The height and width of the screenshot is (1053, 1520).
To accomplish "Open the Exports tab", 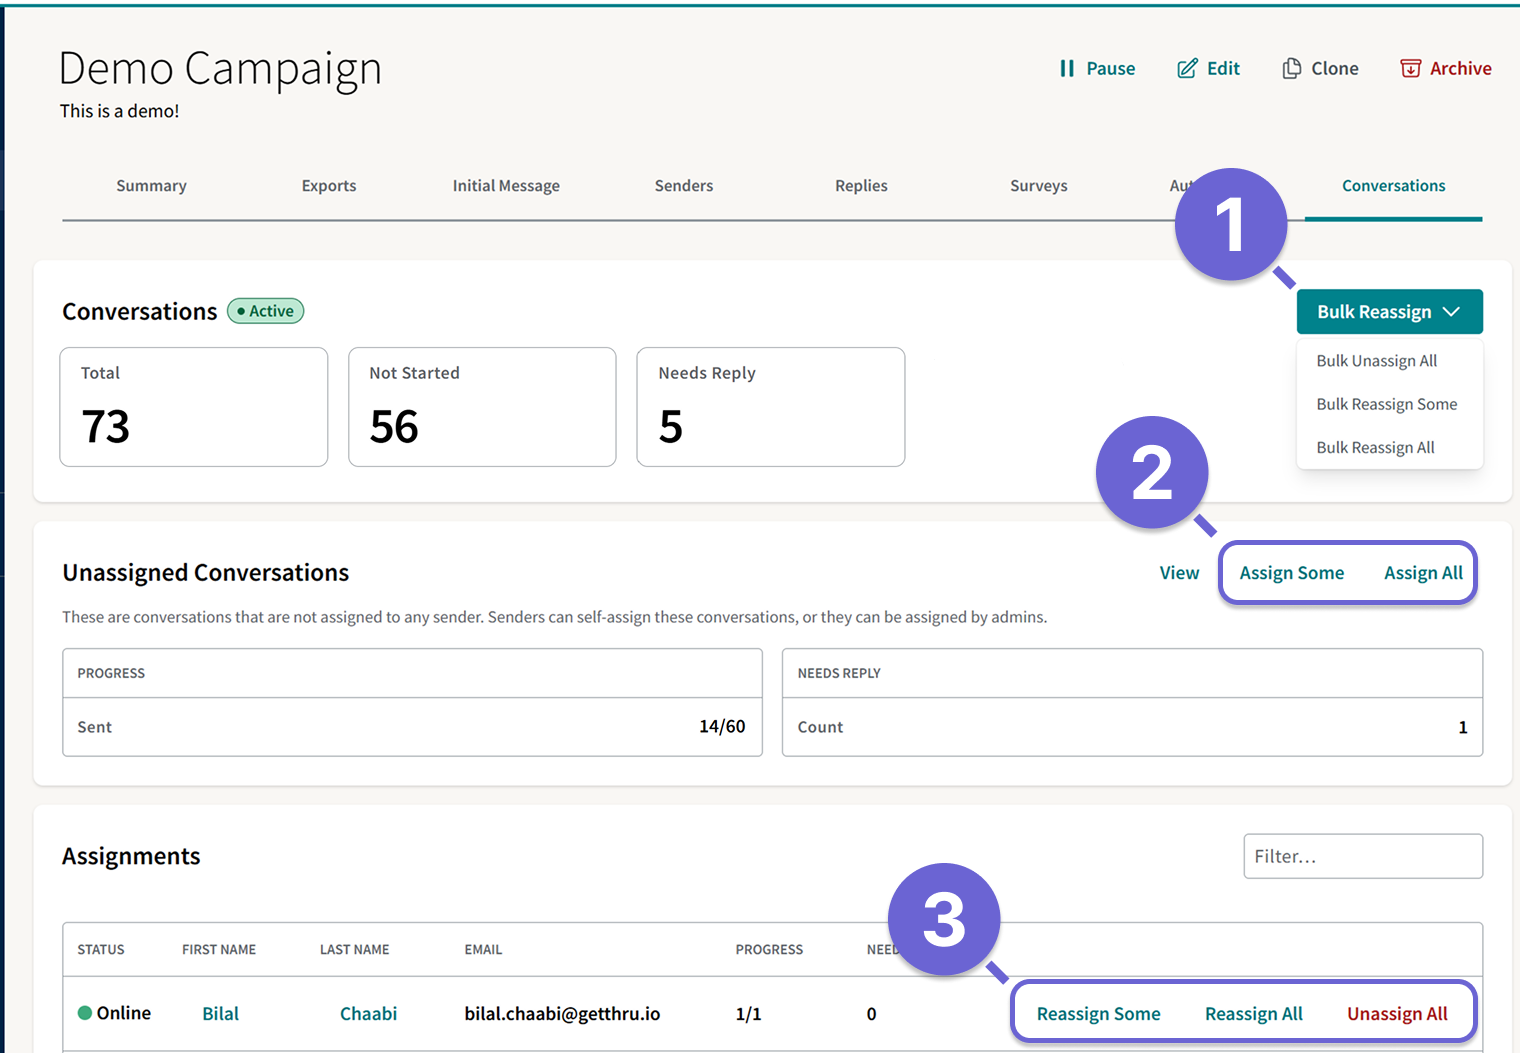I will 329,186.
